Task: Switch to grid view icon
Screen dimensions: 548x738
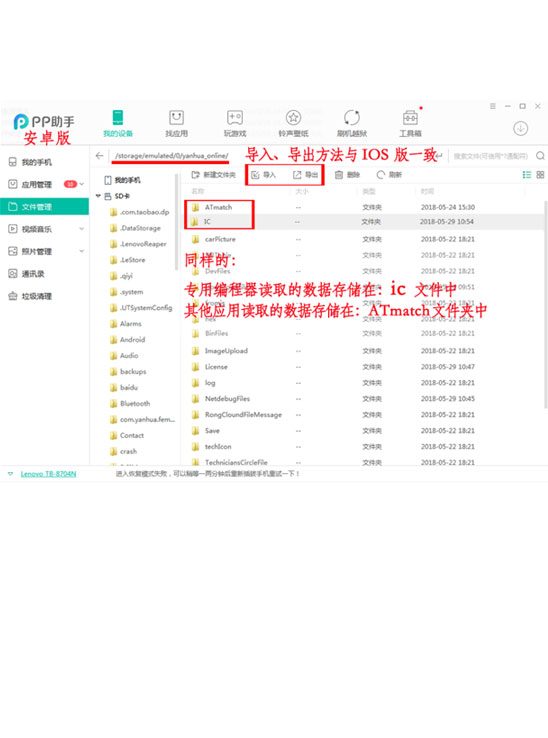Action: pos(540,175)
